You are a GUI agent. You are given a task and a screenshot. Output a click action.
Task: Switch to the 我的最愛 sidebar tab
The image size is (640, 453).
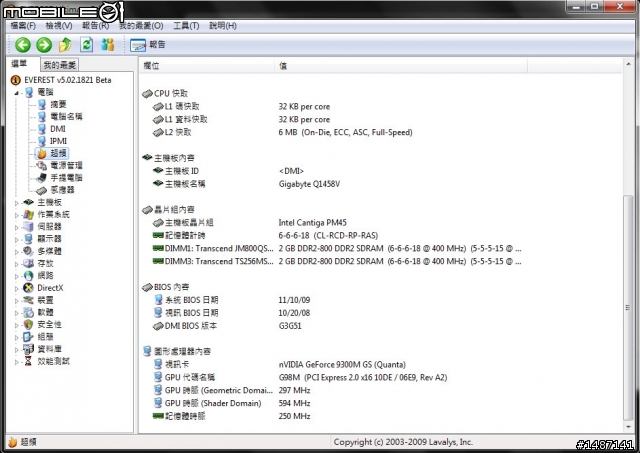click(x=60, y=64)
